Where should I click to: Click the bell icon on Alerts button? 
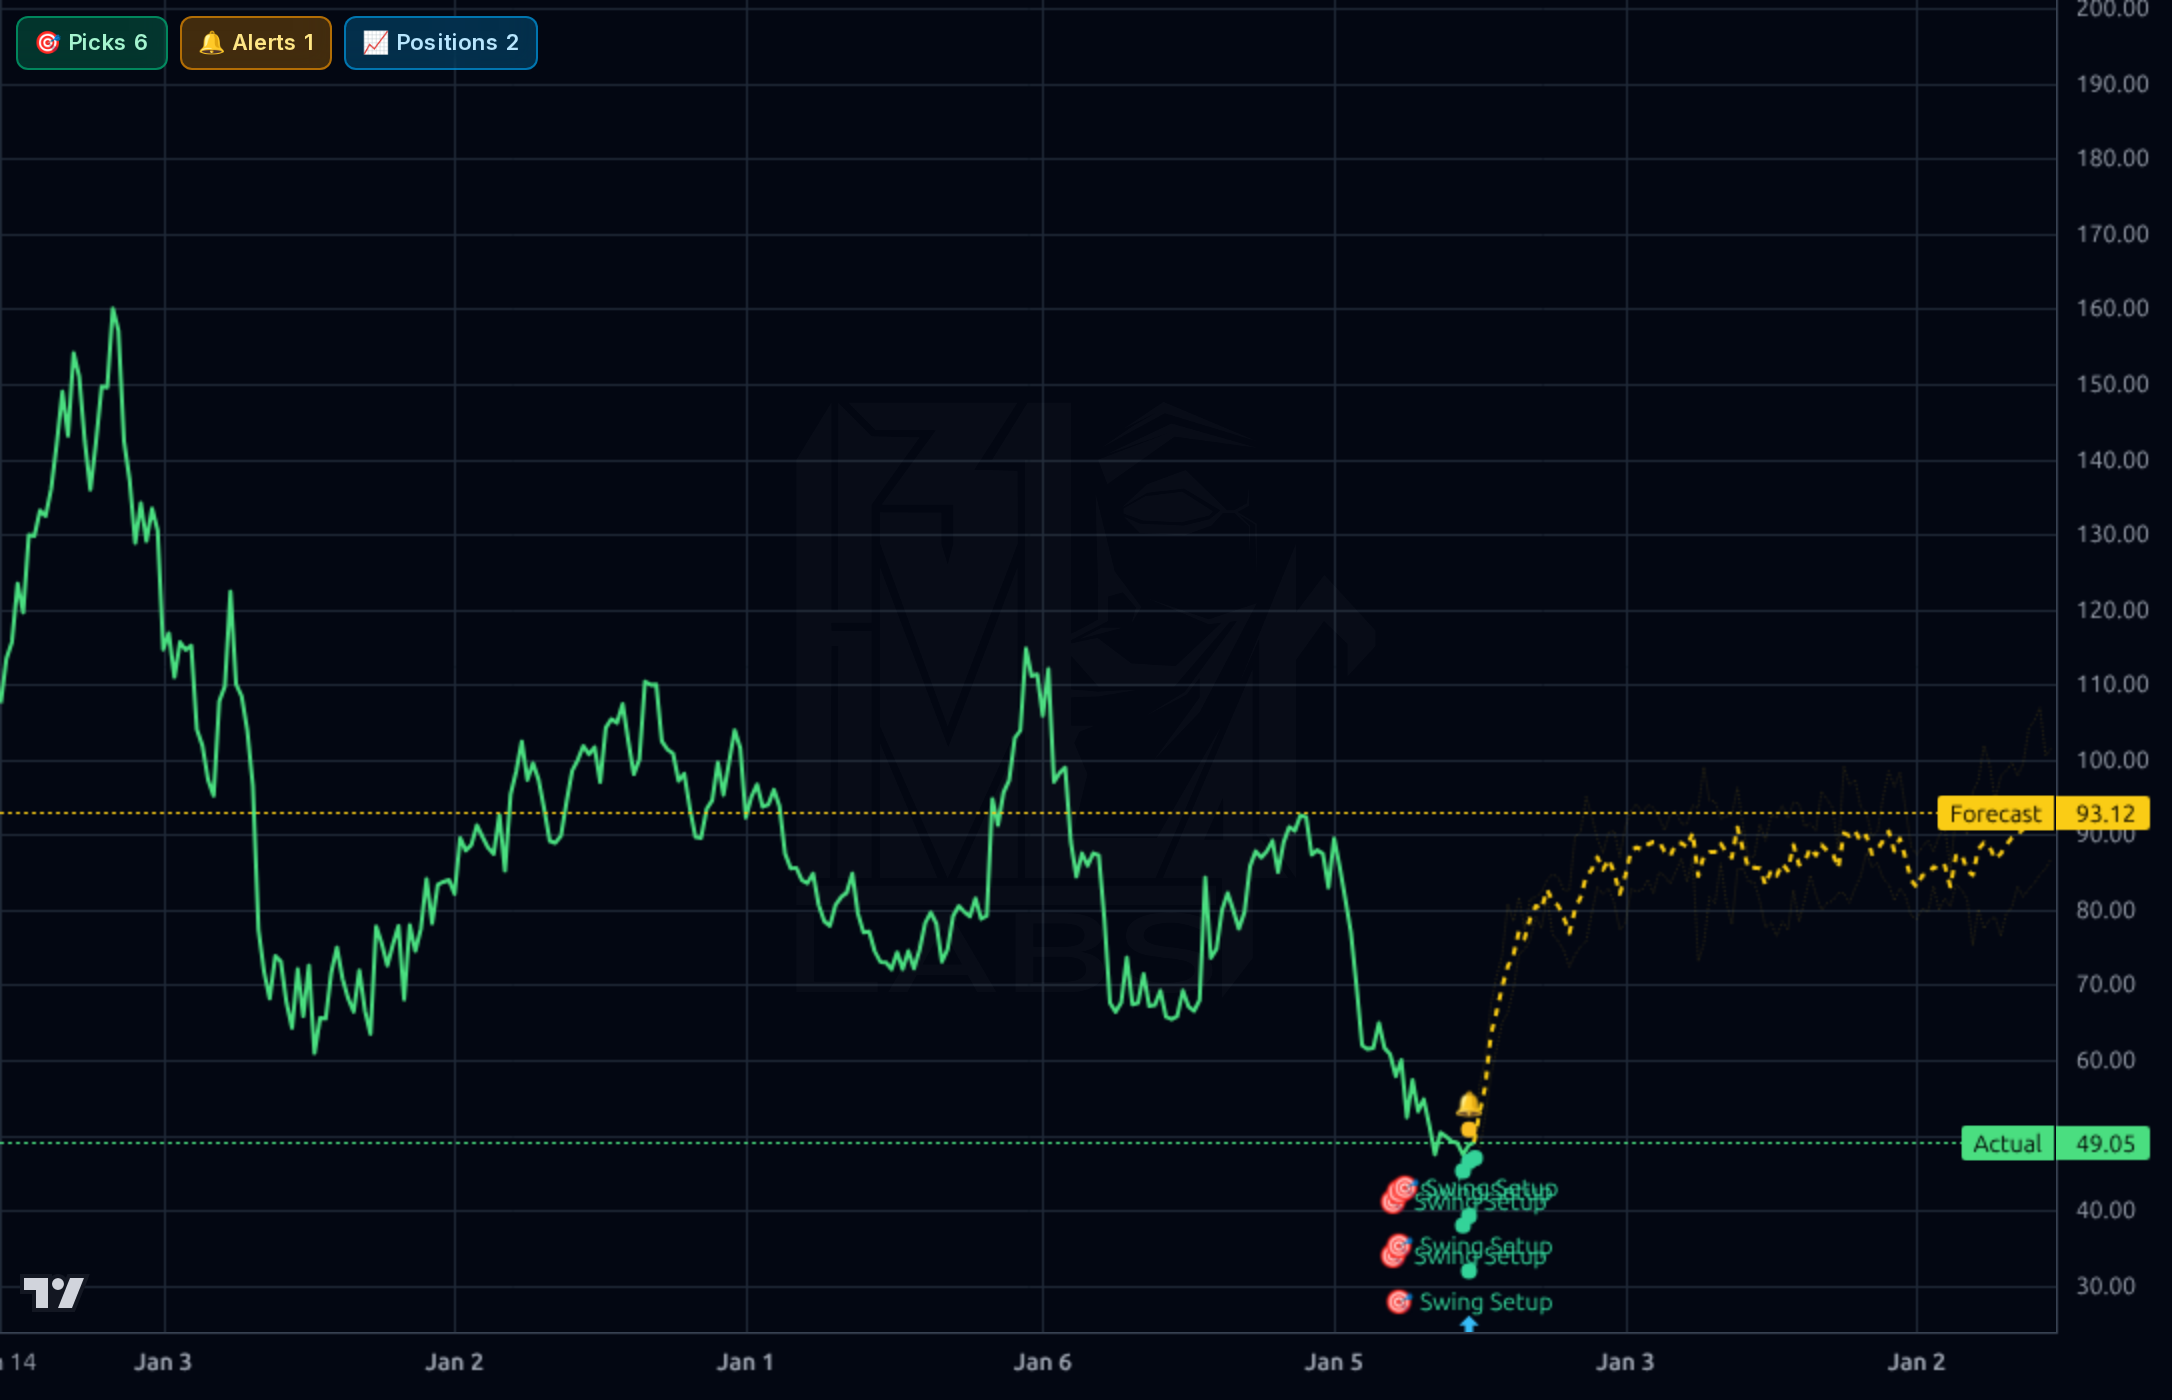[211, 43]
